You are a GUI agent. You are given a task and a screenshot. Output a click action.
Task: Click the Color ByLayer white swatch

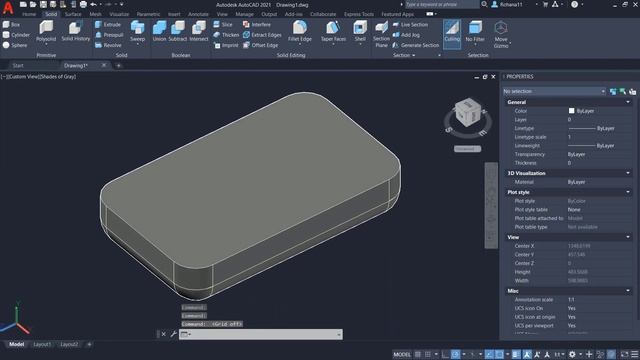pyautogui.click(x=571, y=111)
